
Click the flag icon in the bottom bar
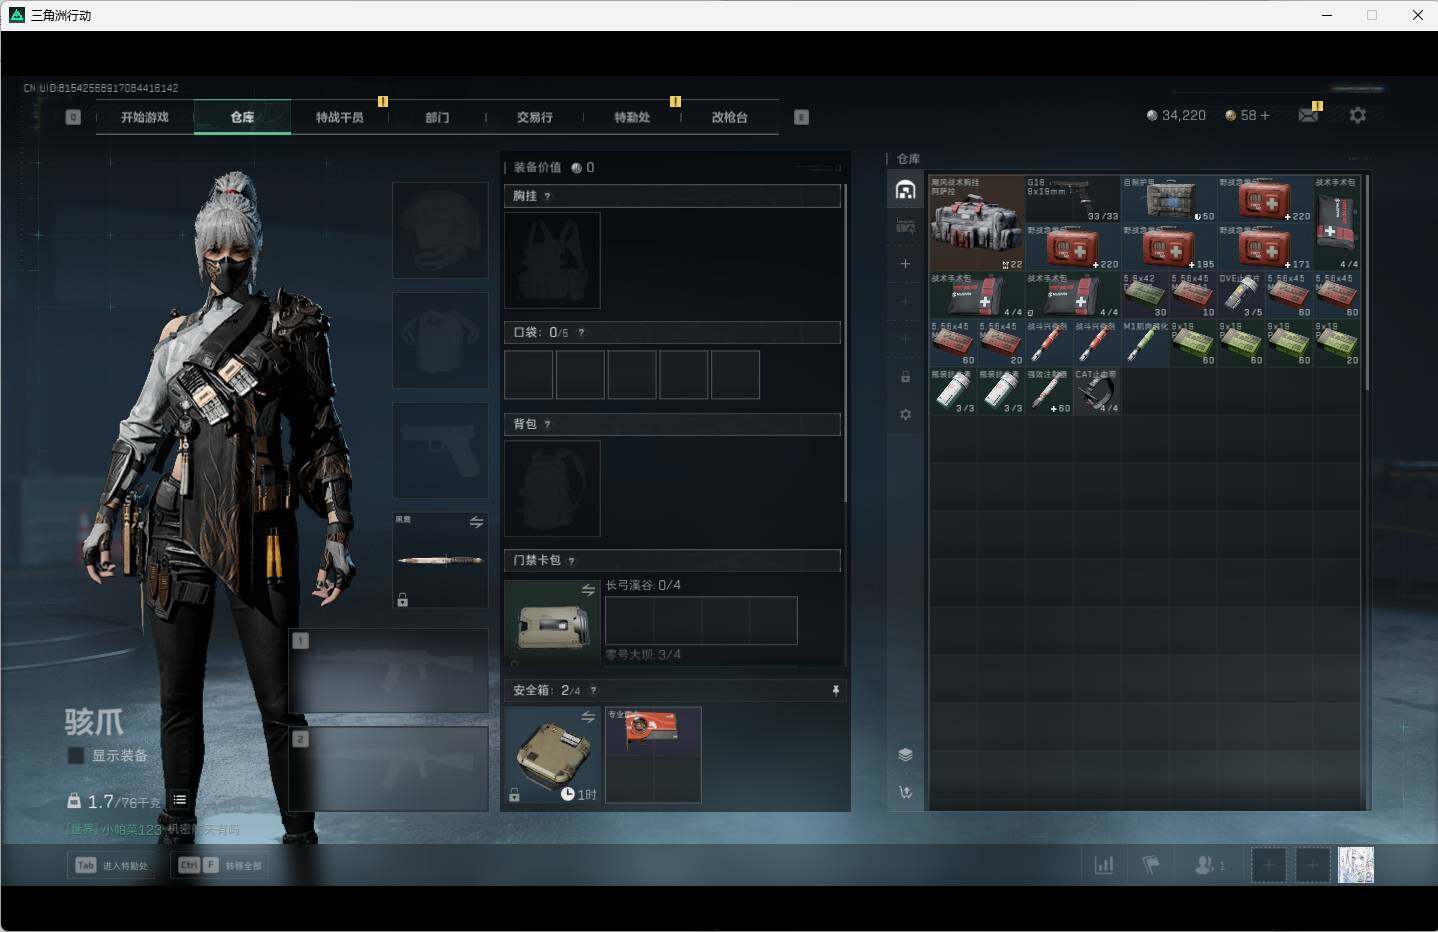pyautogui.click(x=1151, y=865)
